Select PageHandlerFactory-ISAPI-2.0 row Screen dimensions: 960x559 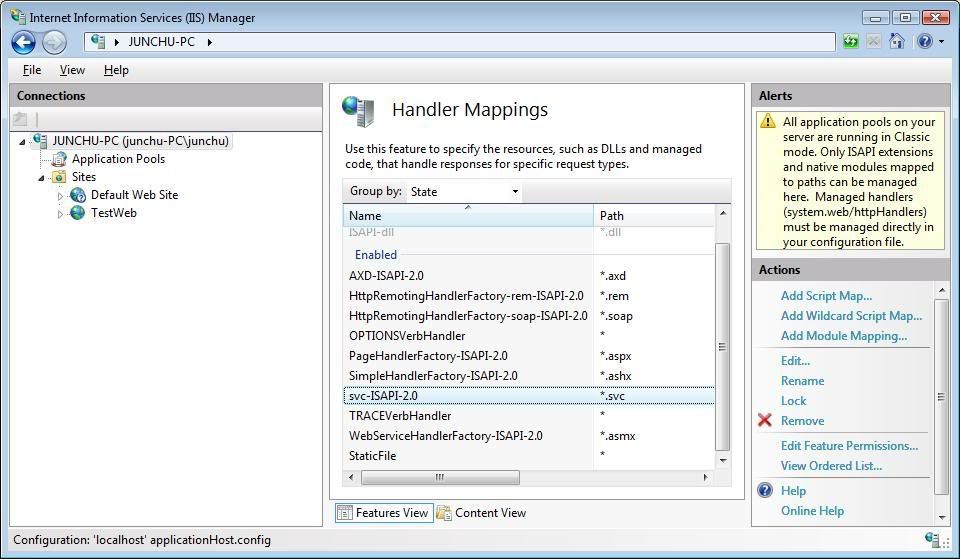[529, 356]
